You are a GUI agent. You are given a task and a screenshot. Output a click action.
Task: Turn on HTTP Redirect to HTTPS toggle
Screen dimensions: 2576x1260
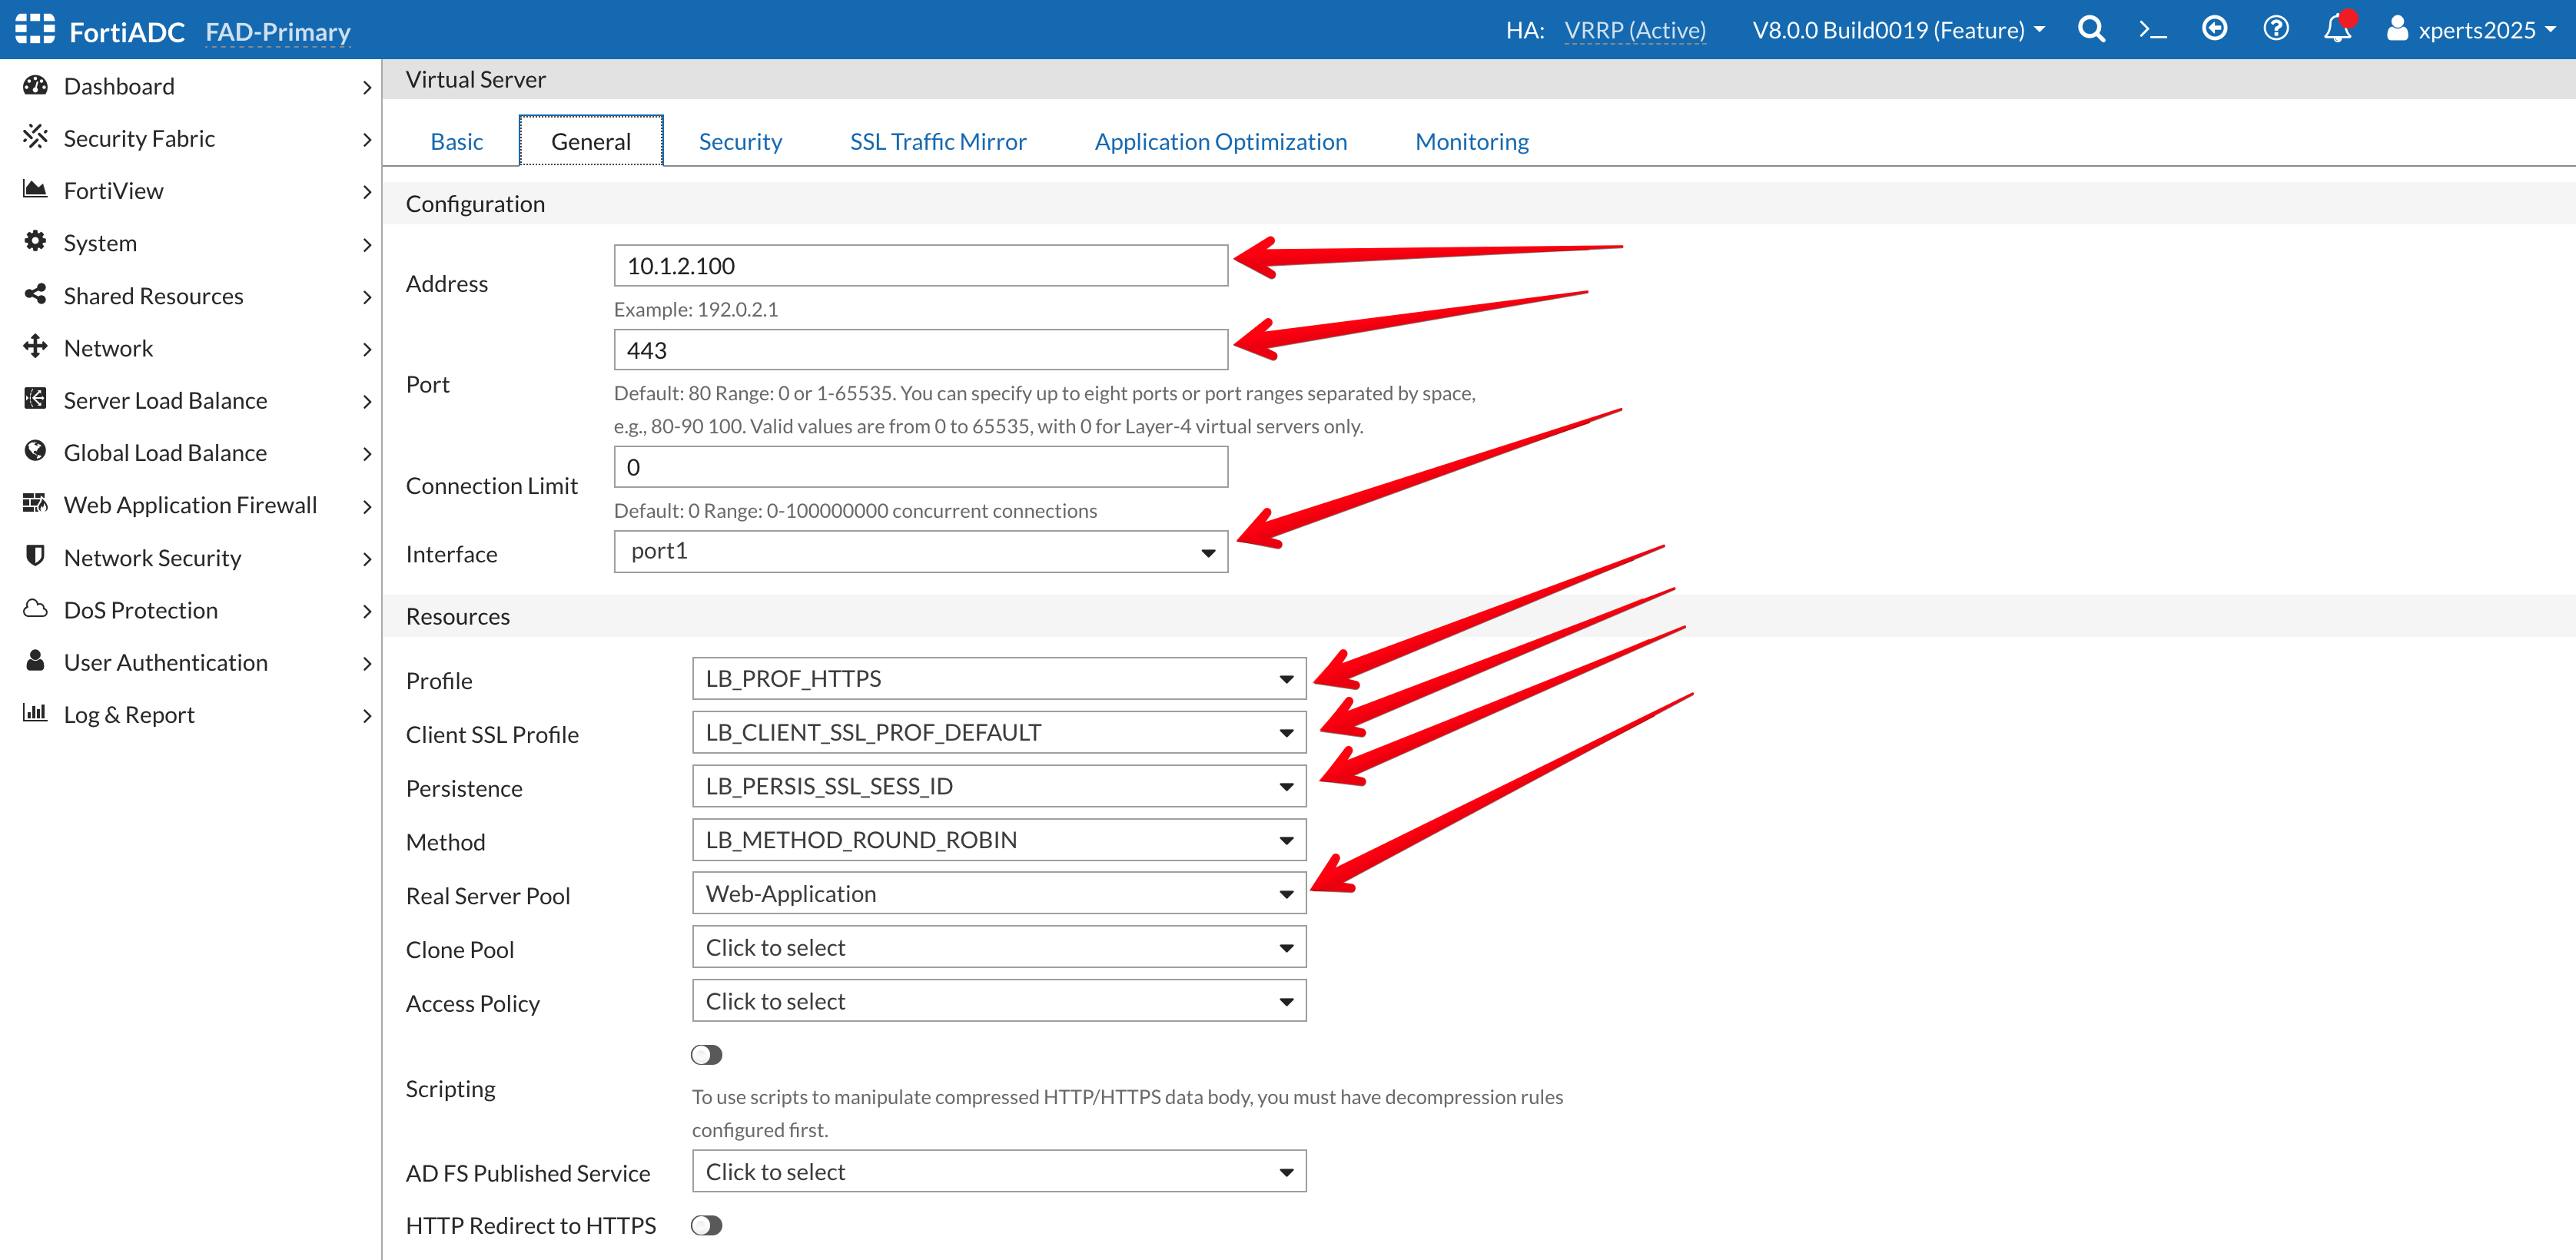click(x=706, y=1225)
